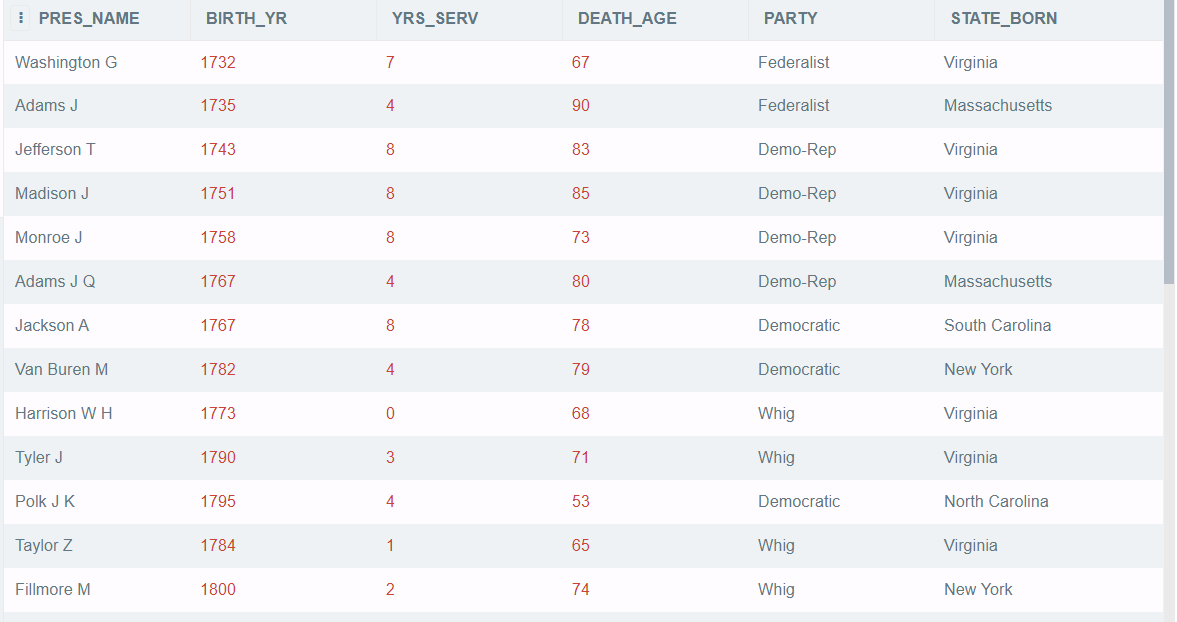Click the Fillmore M name cell
Screen dimensions: 1177x622
coord(53,590)
